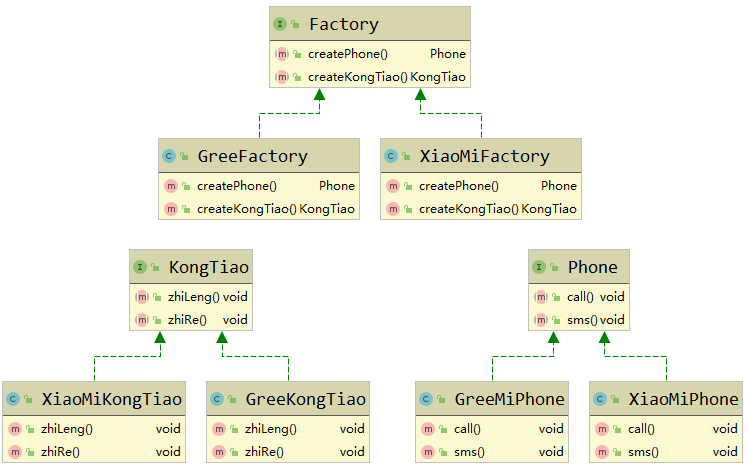Click call() text in GreeMiPhone

coord(467,429)
